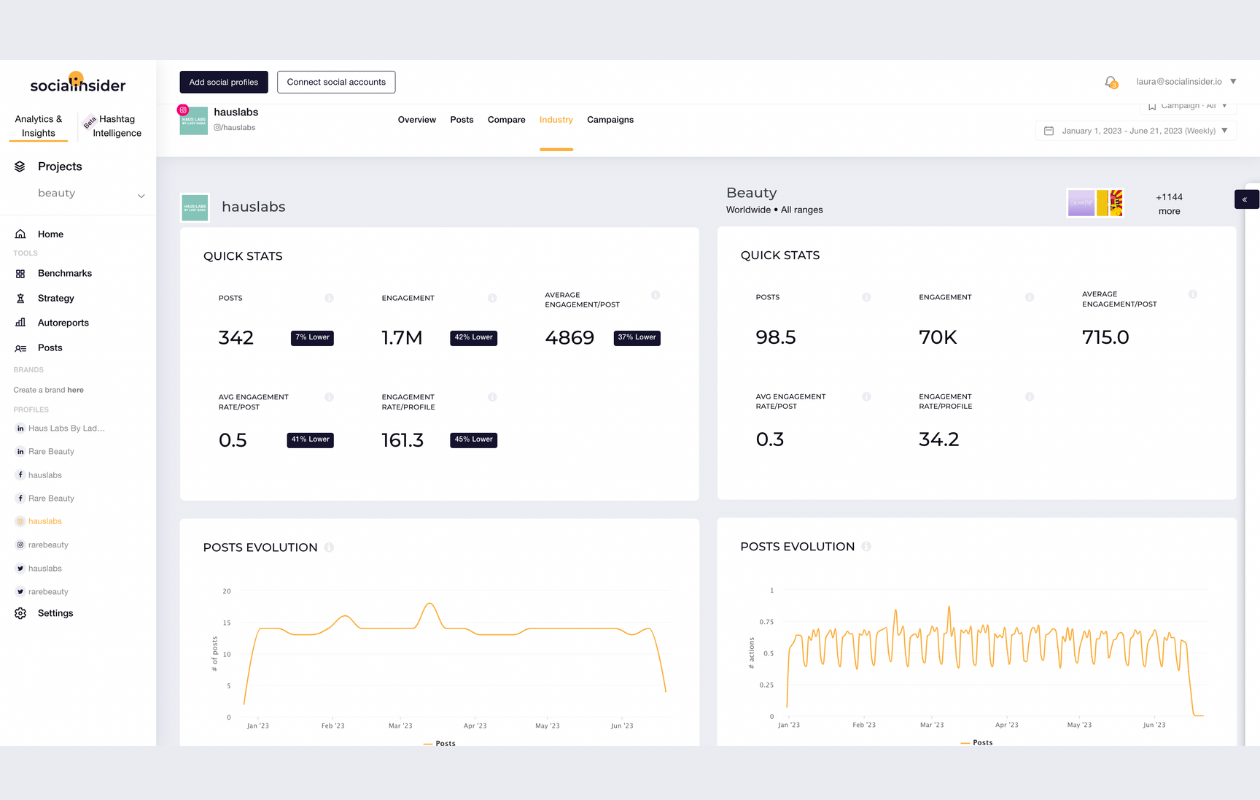Open the Campaigns tab
The image size is (1260, 800).
(x=610, y=120)
